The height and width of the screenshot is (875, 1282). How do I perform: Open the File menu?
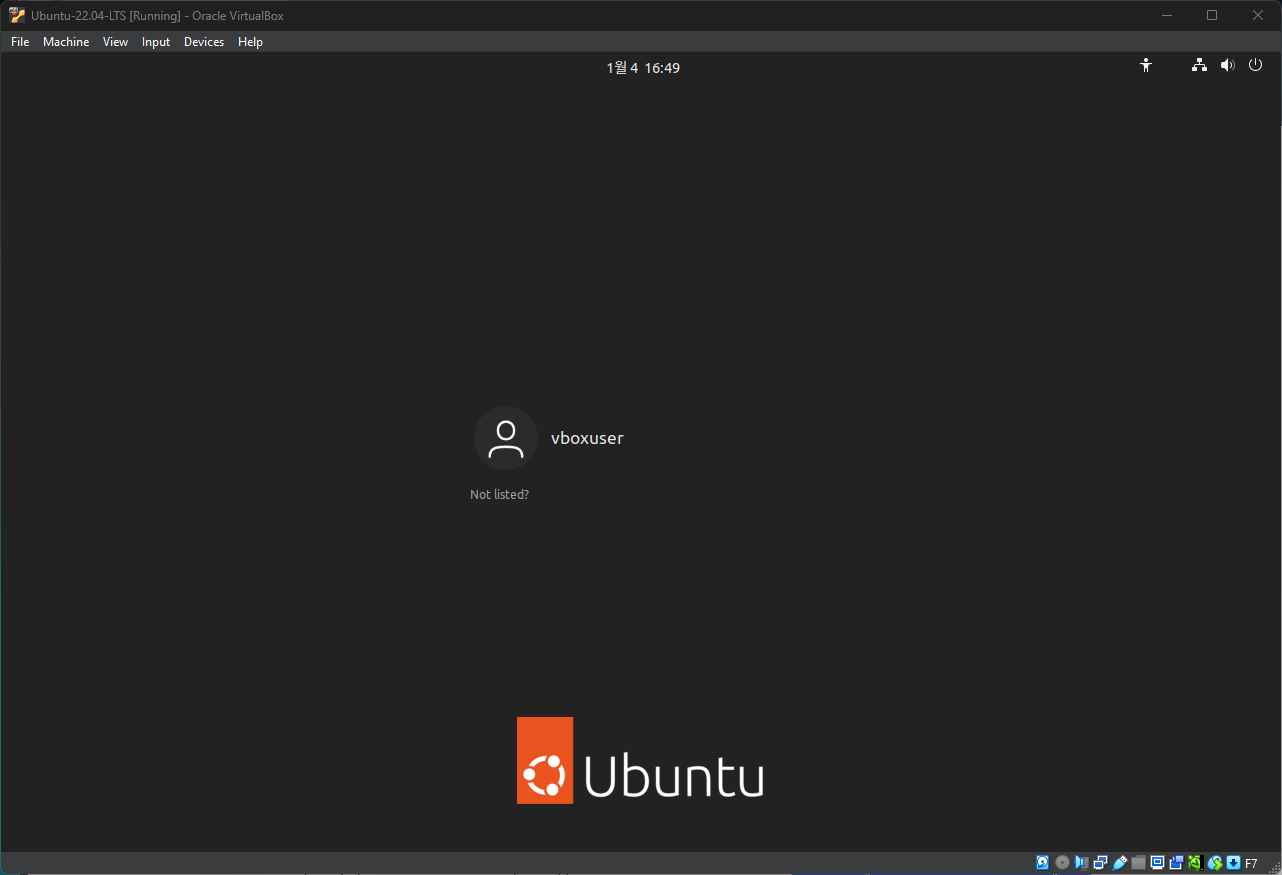(20, 42)
